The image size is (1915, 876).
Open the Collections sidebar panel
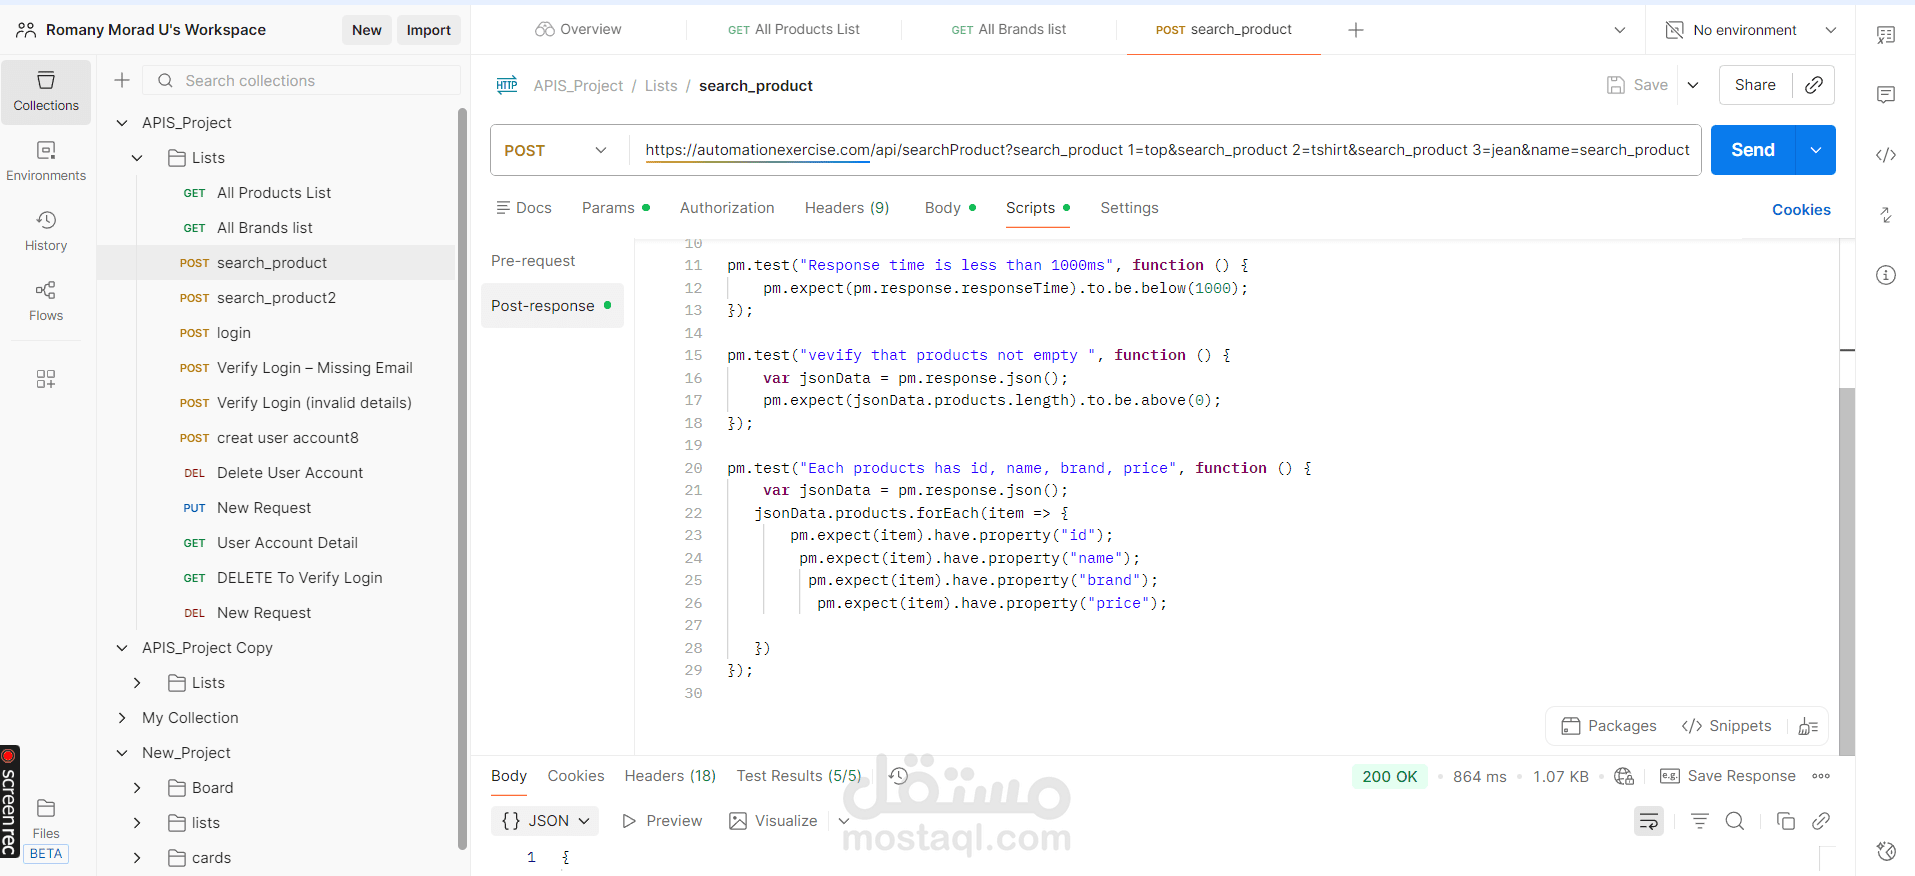46,91
